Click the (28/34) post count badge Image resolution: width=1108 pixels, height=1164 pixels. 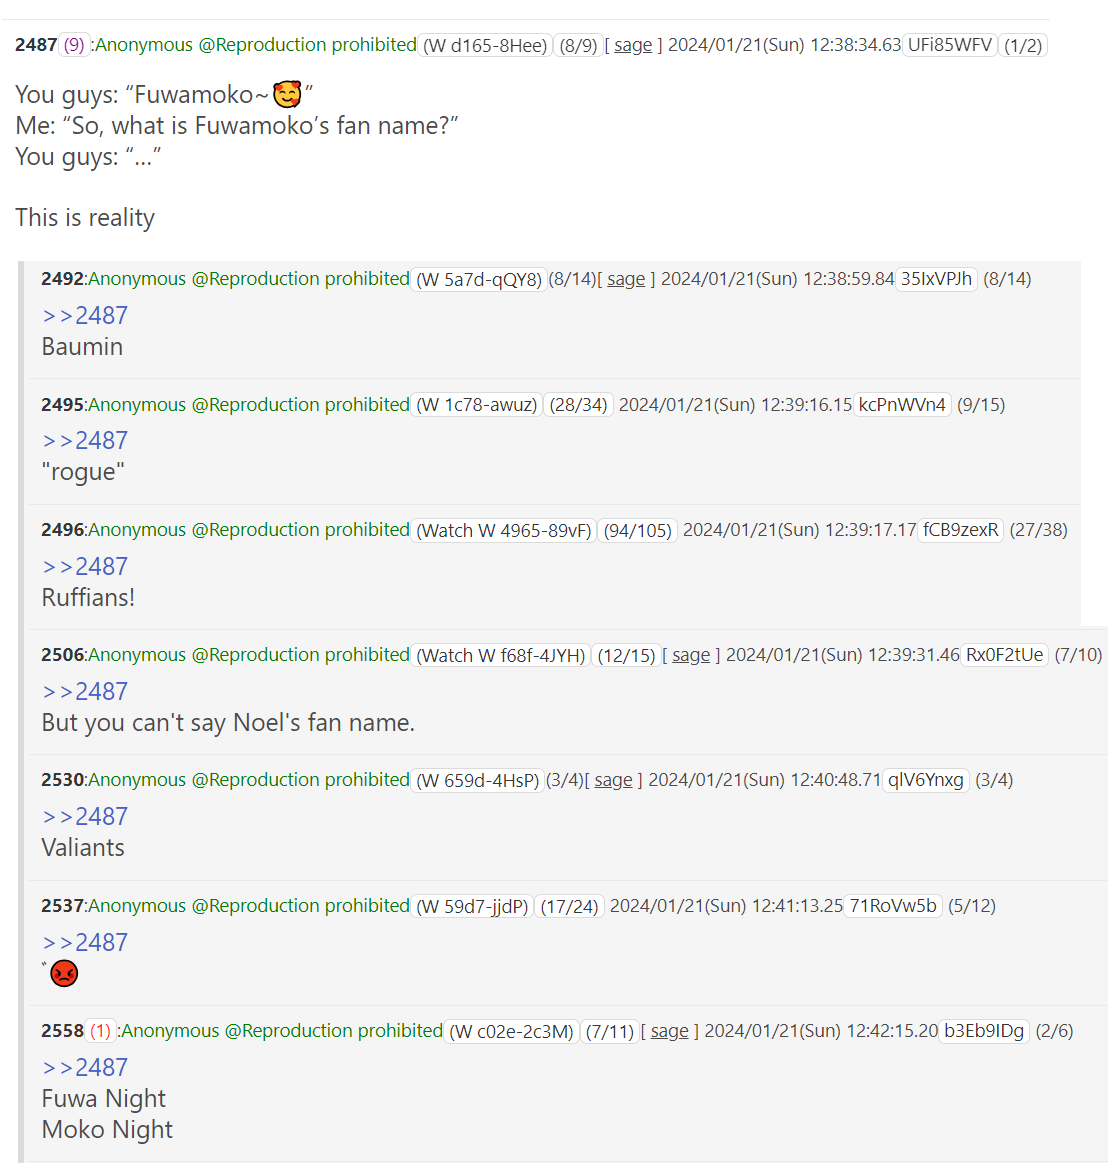pyautogui.click(x=578, y=405)
